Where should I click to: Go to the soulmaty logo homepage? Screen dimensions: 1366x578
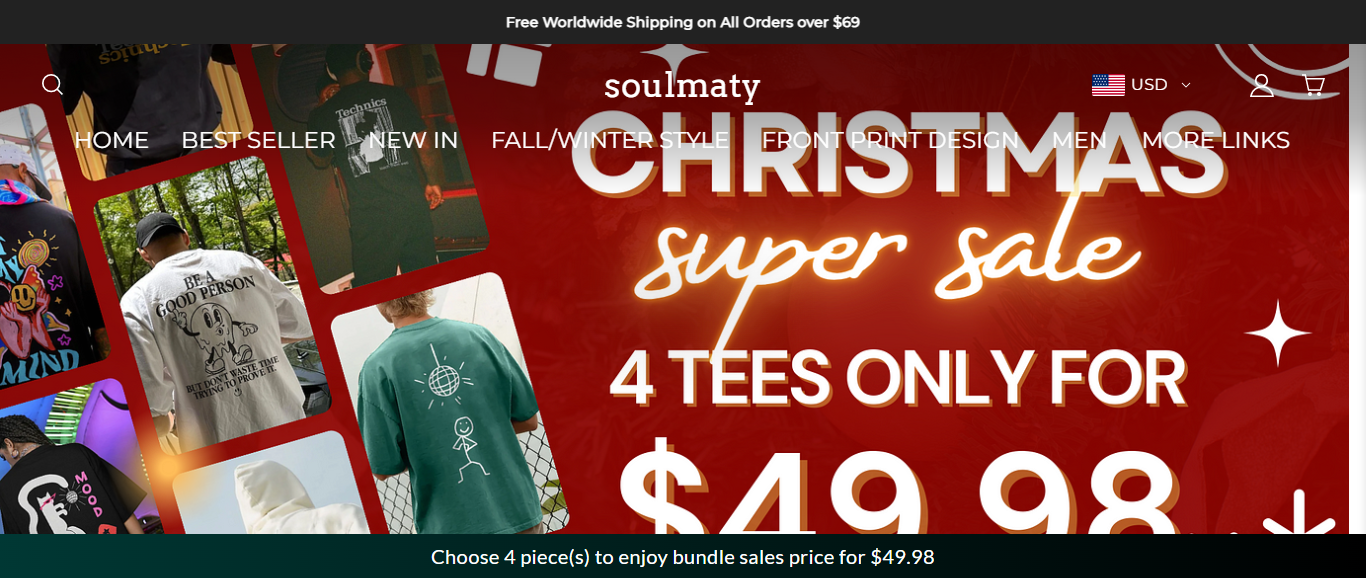click(x=682, y=87)
